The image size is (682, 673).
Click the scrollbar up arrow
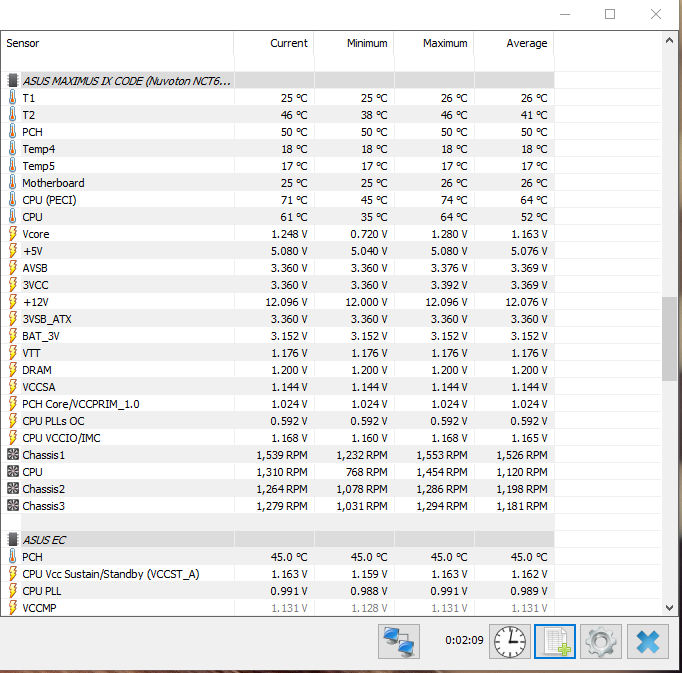(669, 40)
